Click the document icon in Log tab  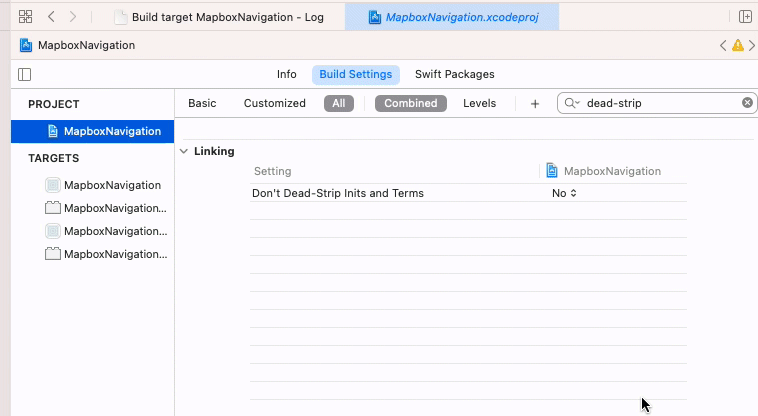point(120,17)
